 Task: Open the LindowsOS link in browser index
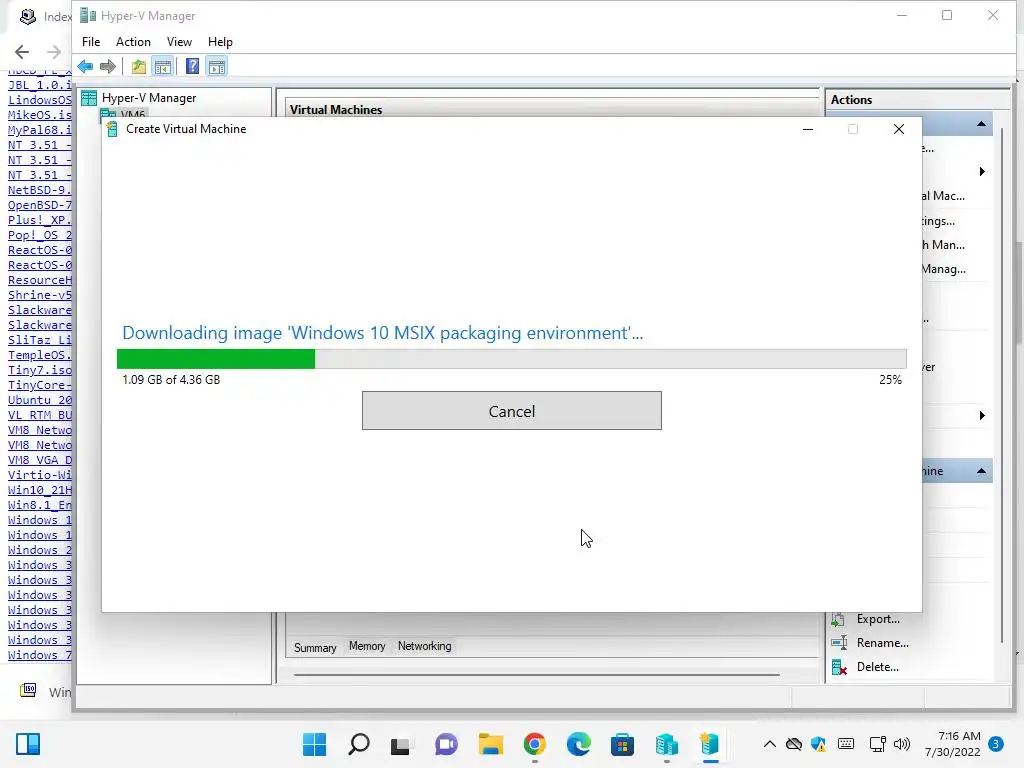40,100
